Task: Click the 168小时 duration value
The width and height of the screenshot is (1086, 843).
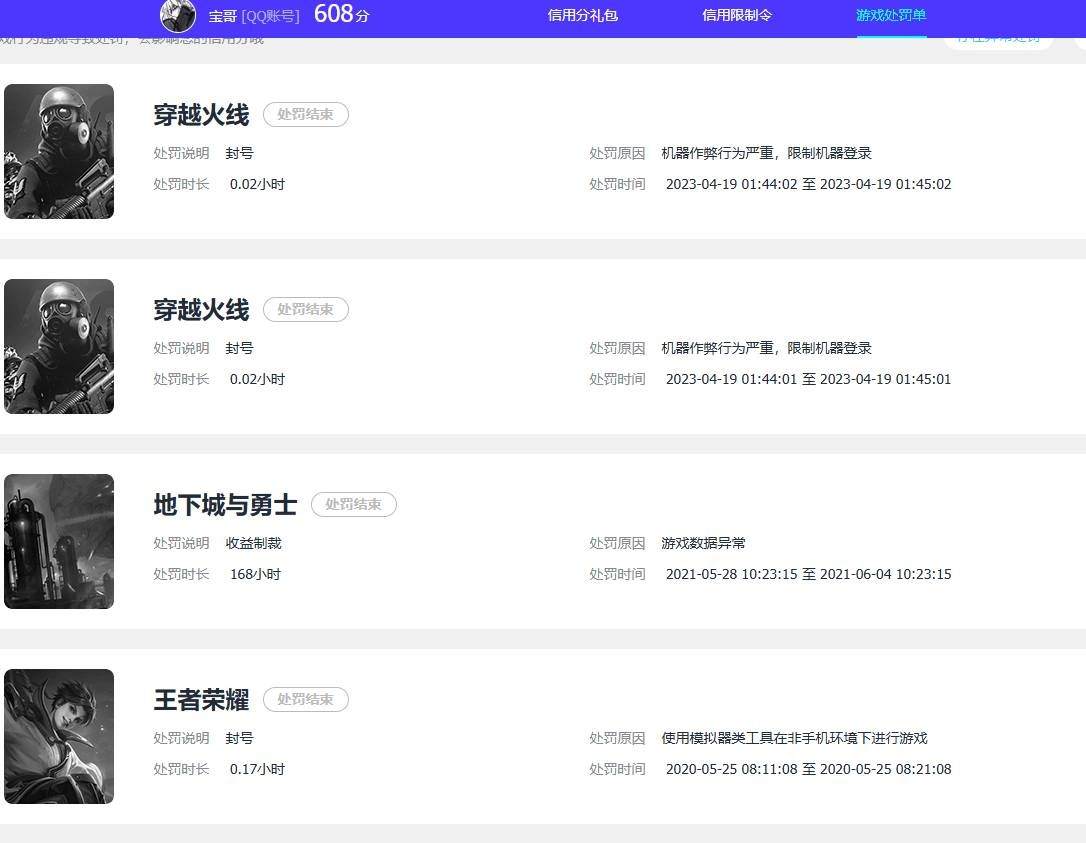Action: [x=256, y=574]
